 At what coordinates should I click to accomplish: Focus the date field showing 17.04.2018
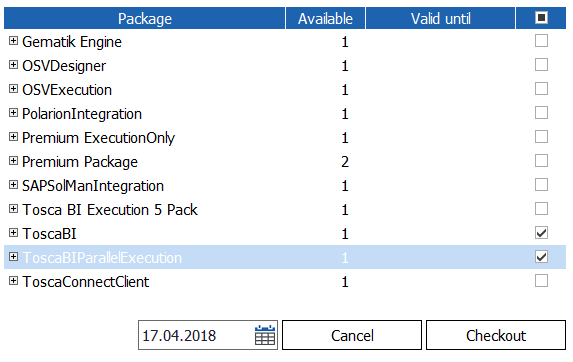pyautogui.click(x=196, y=335)
